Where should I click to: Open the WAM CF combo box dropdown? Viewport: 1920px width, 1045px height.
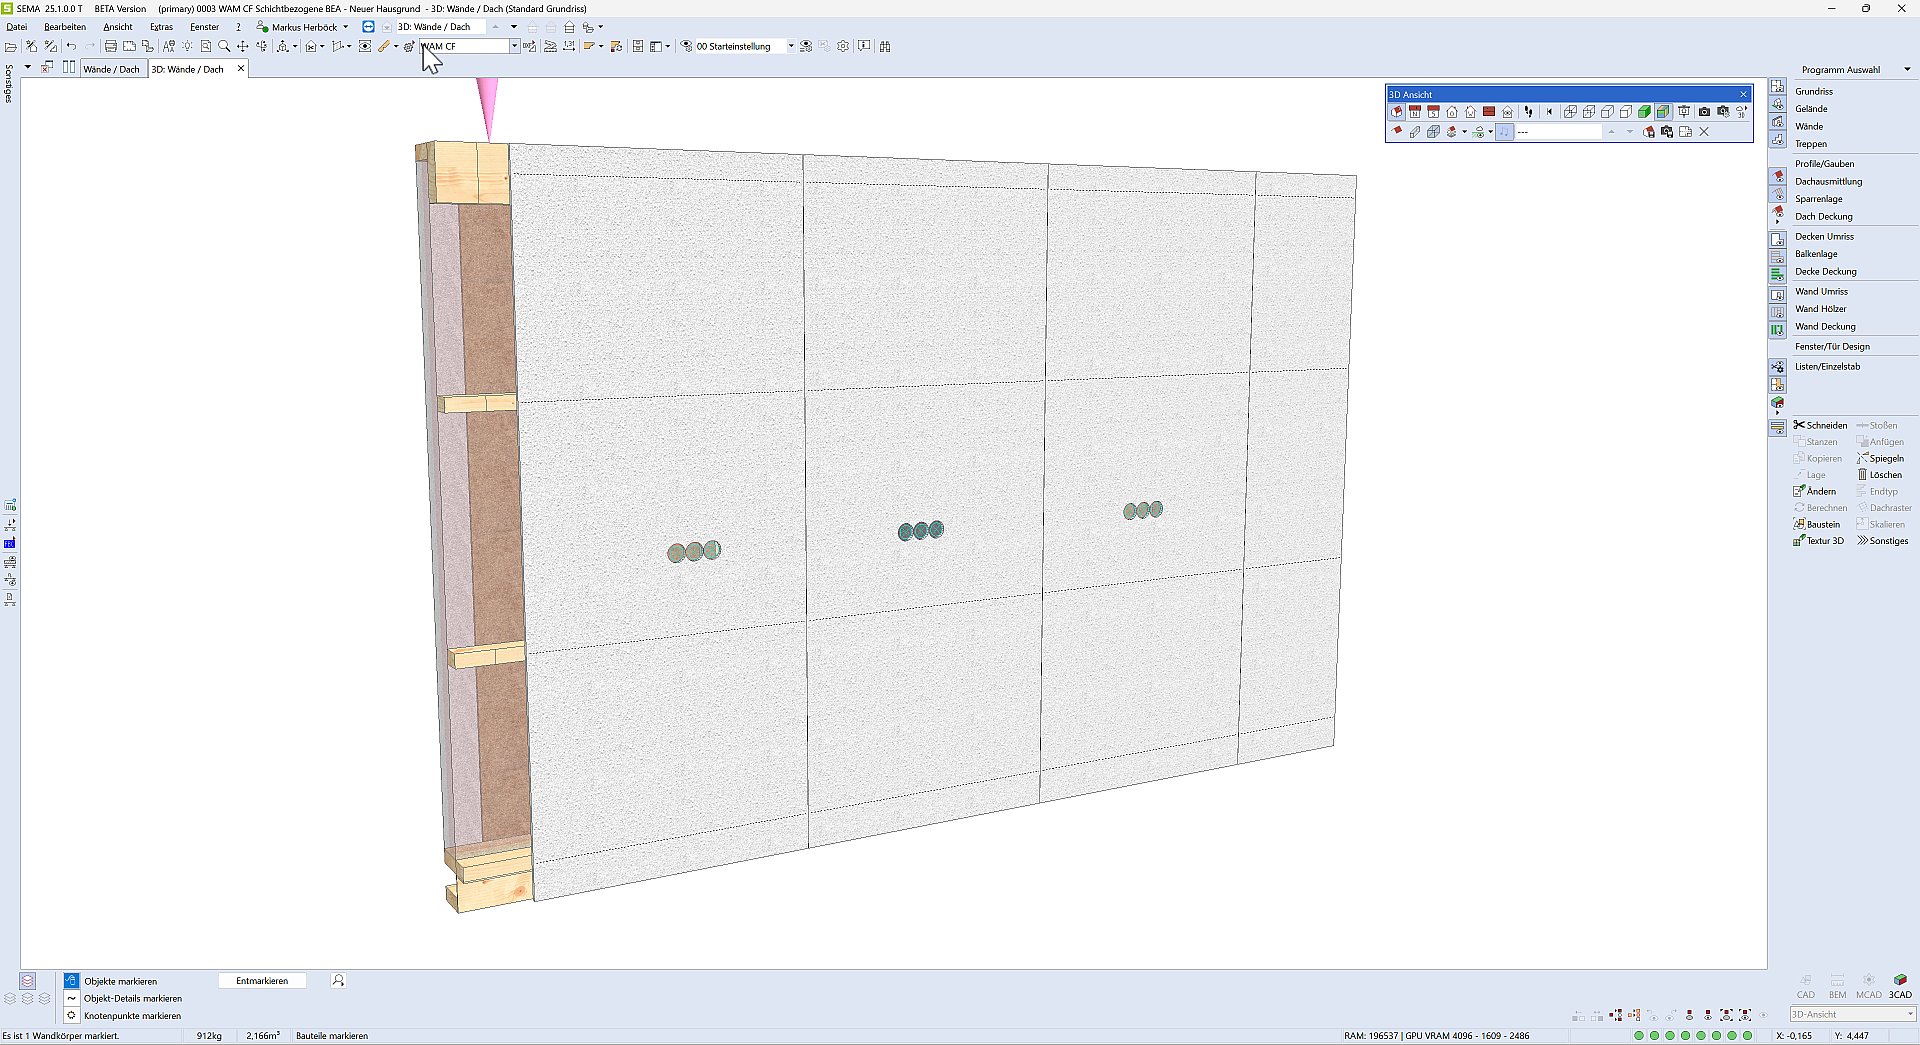tap(514, 46)
